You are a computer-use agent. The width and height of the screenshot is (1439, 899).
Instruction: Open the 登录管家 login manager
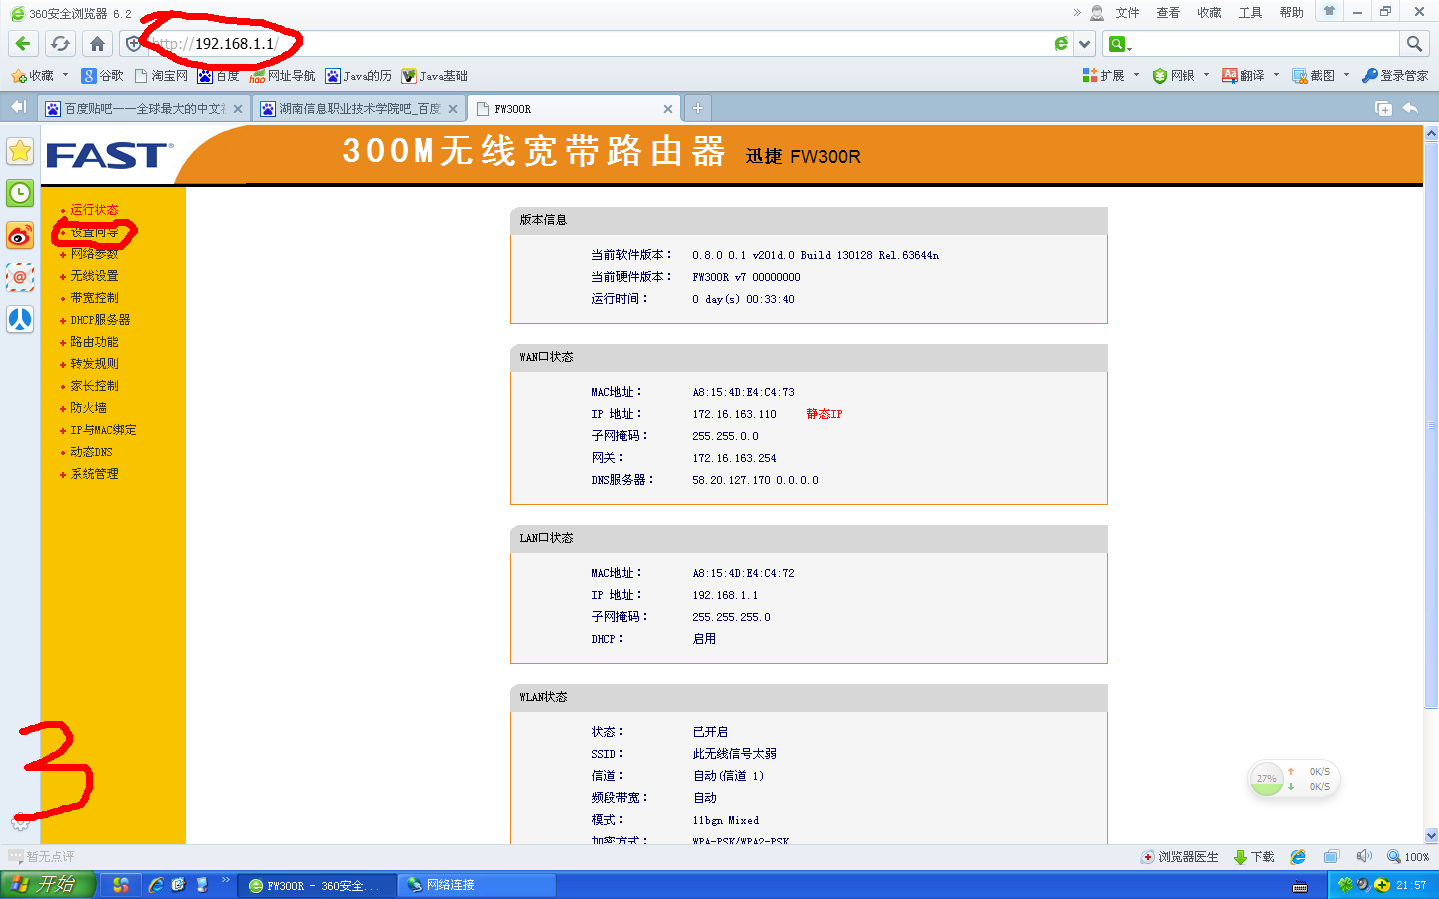point(1395,76)
